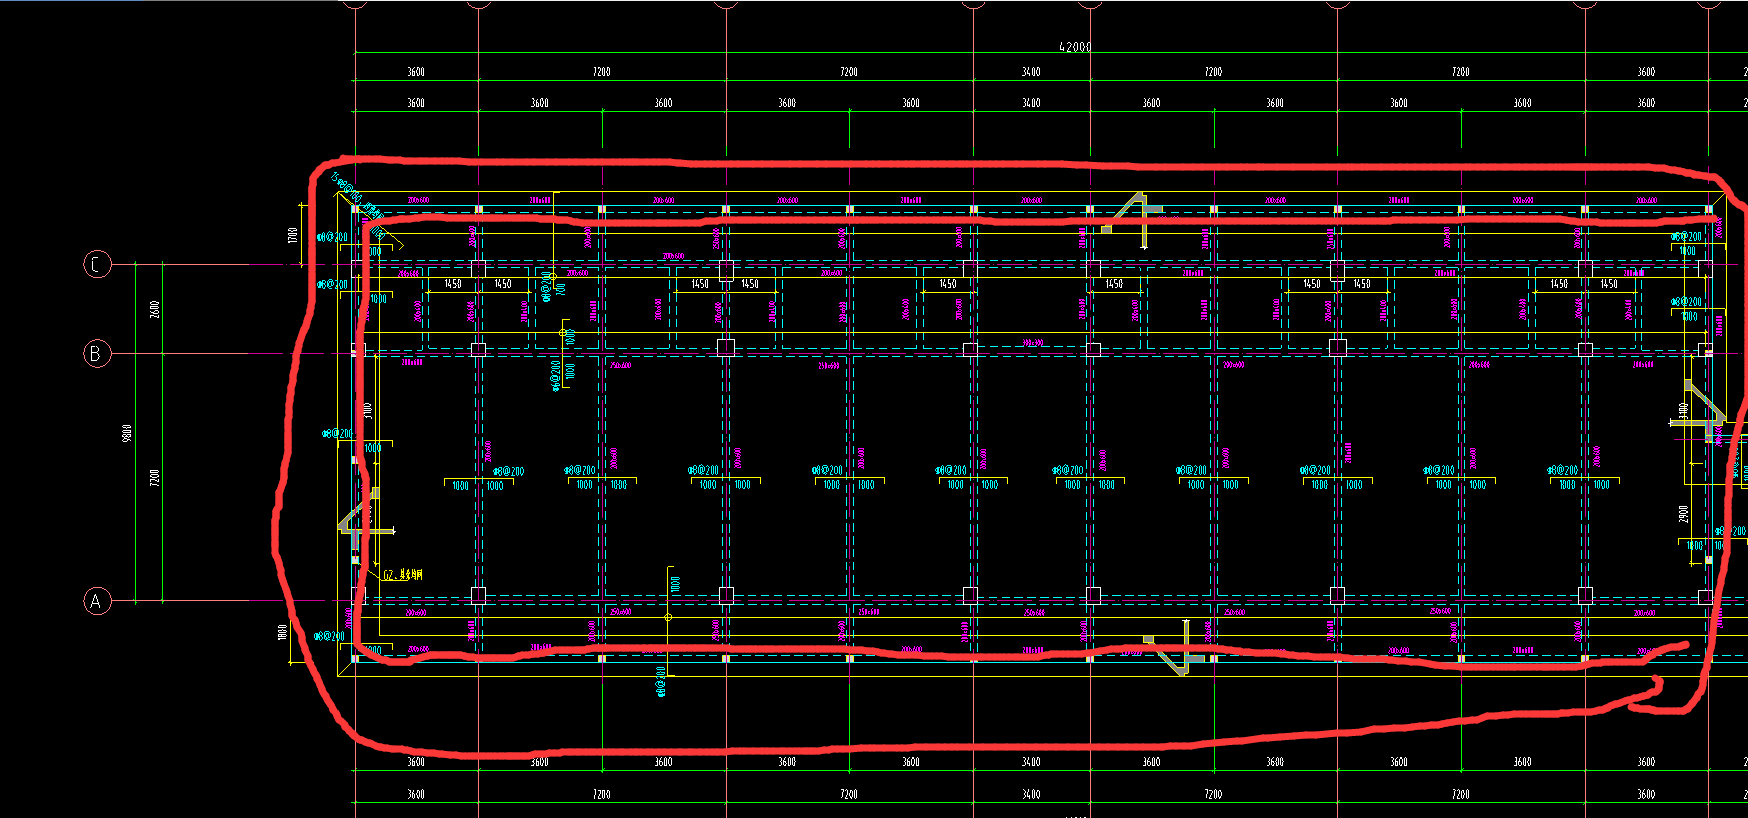Select the 700 rebar length label near axis C
This screenshot has width=1748, height=818.
[x=562, y=289]
